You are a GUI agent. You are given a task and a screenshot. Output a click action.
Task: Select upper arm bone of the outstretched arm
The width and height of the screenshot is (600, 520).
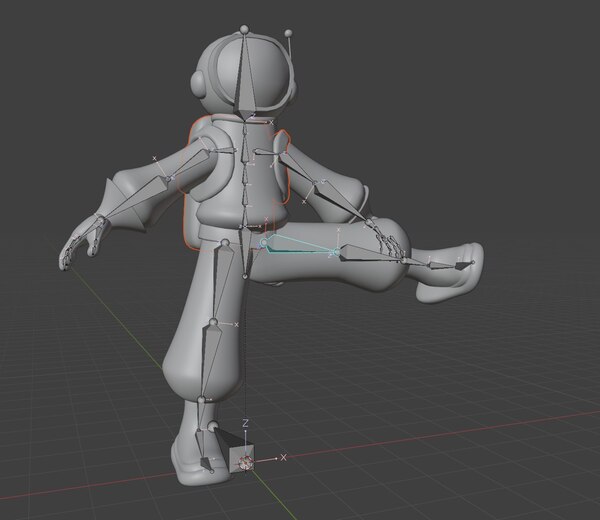tap(189, 165)
